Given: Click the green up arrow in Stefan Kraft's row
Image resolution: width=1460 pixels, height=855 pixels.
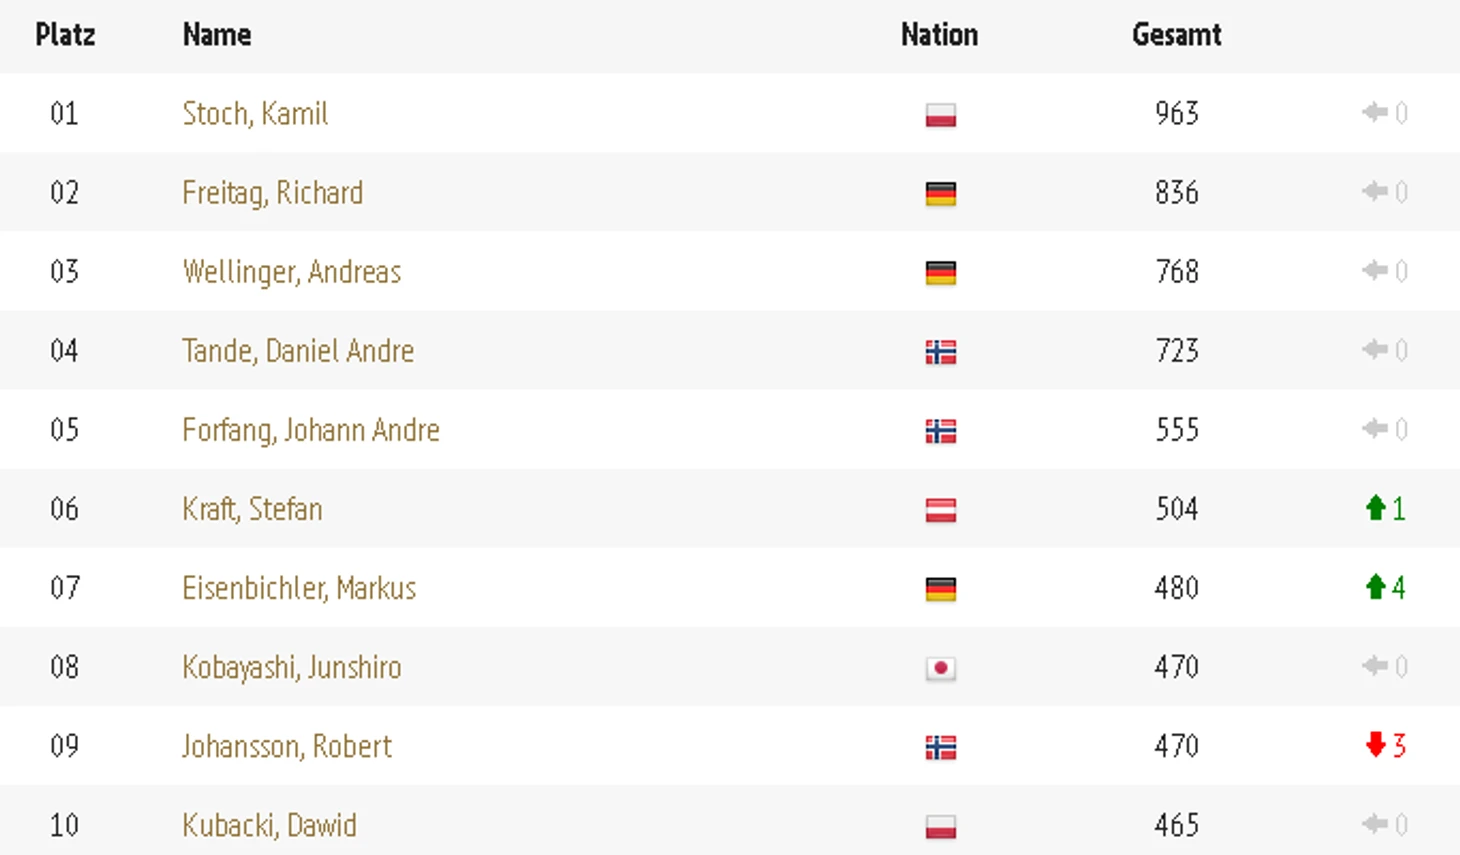Looking at the screenshot, I should tap(1375, 508).
